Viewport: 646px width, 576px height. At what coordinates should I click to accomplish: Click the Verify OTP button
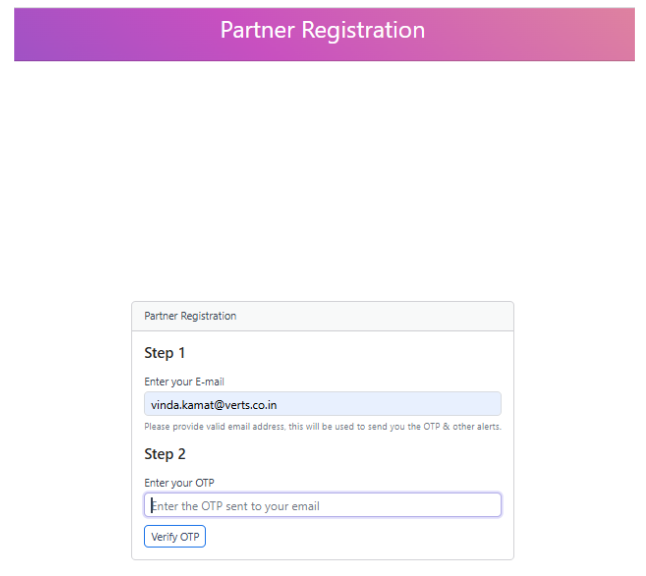click(x=175, y=537)
